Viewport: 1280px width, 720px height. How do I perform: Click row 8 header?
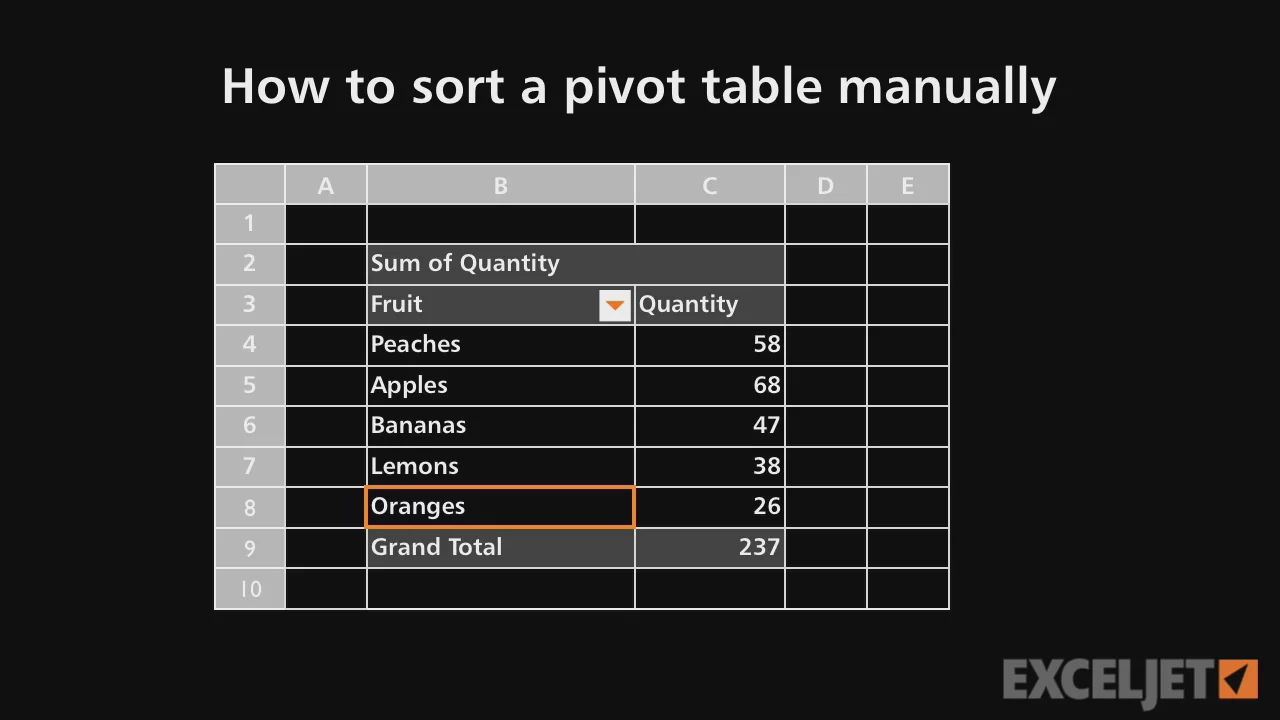[249, 507]
